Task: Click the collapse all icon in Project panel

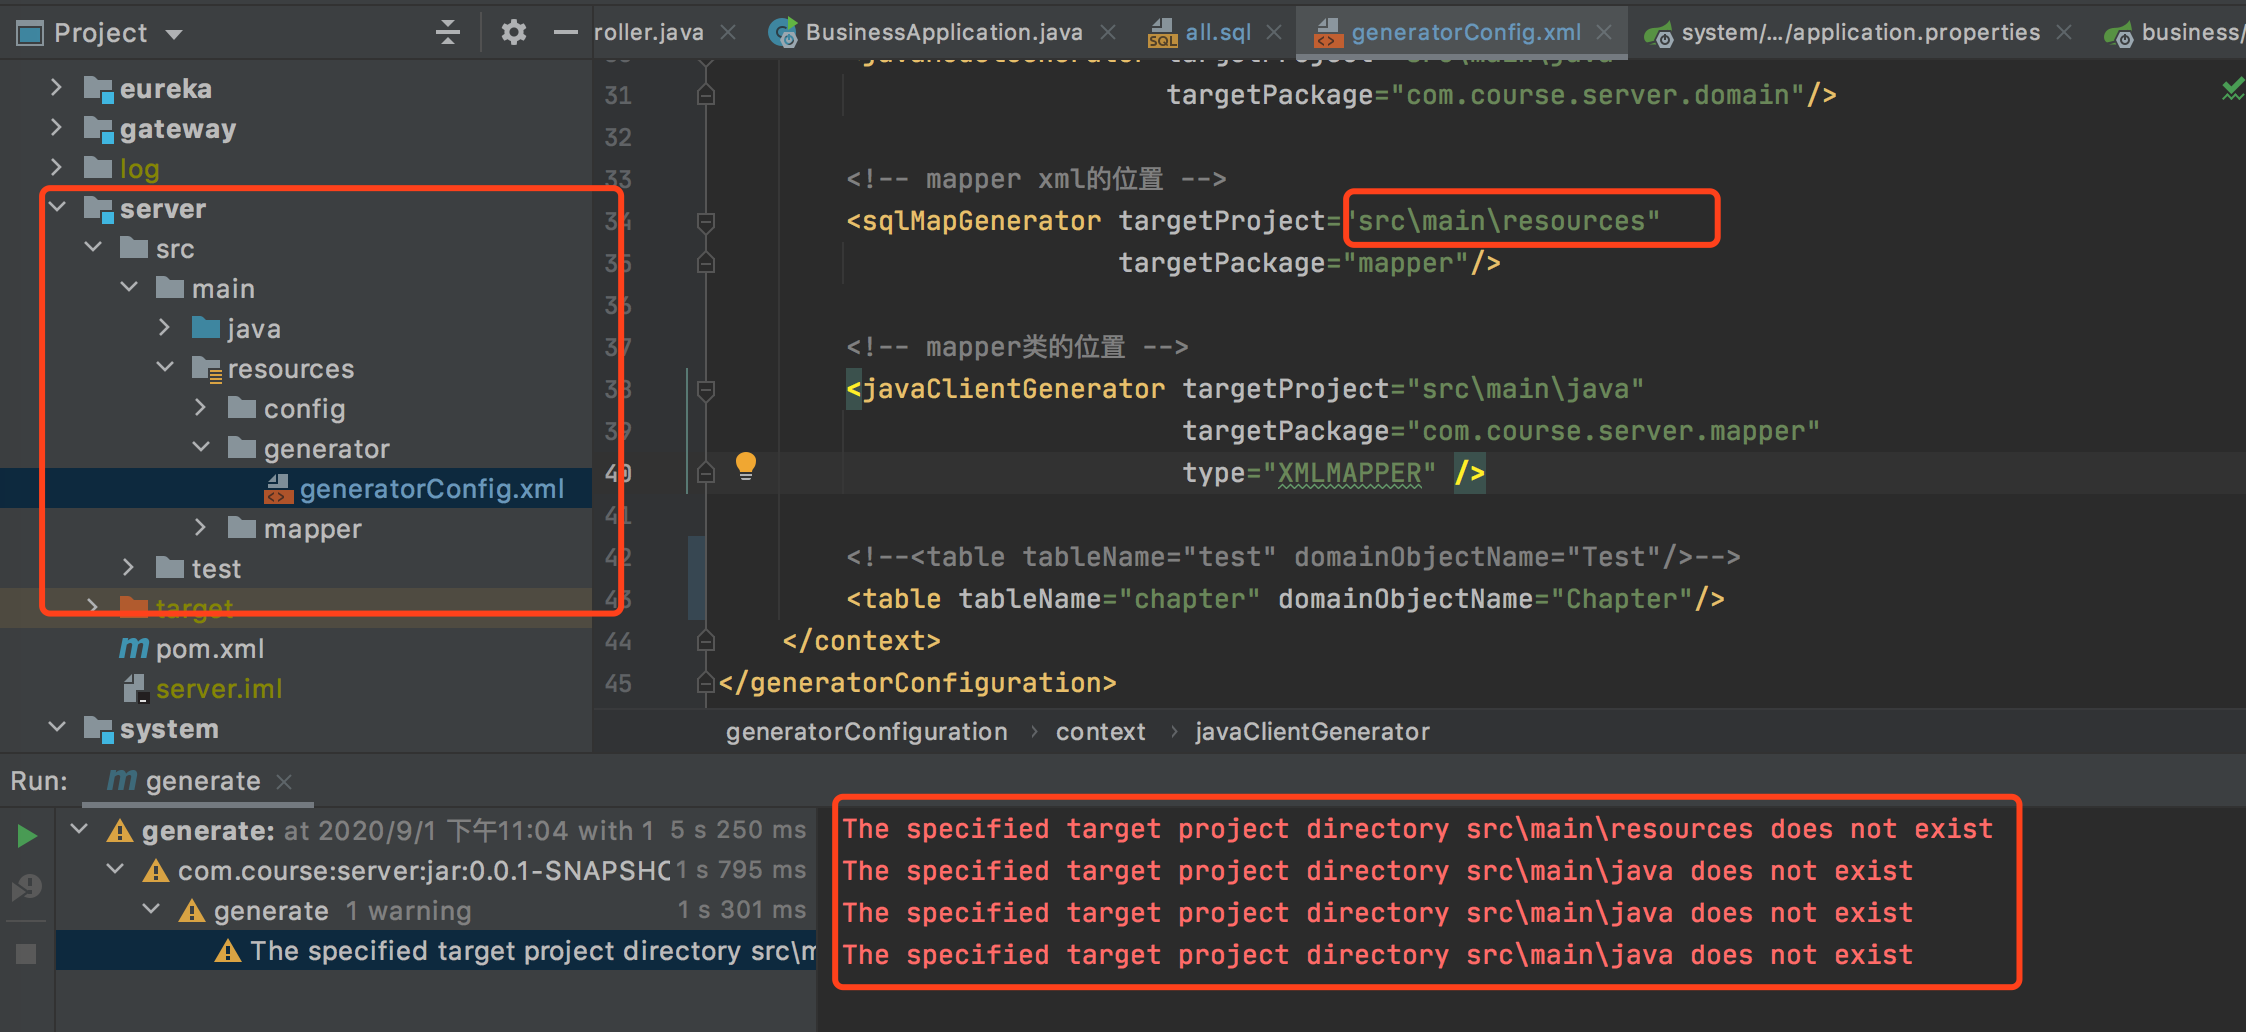Action: point(448,32)
